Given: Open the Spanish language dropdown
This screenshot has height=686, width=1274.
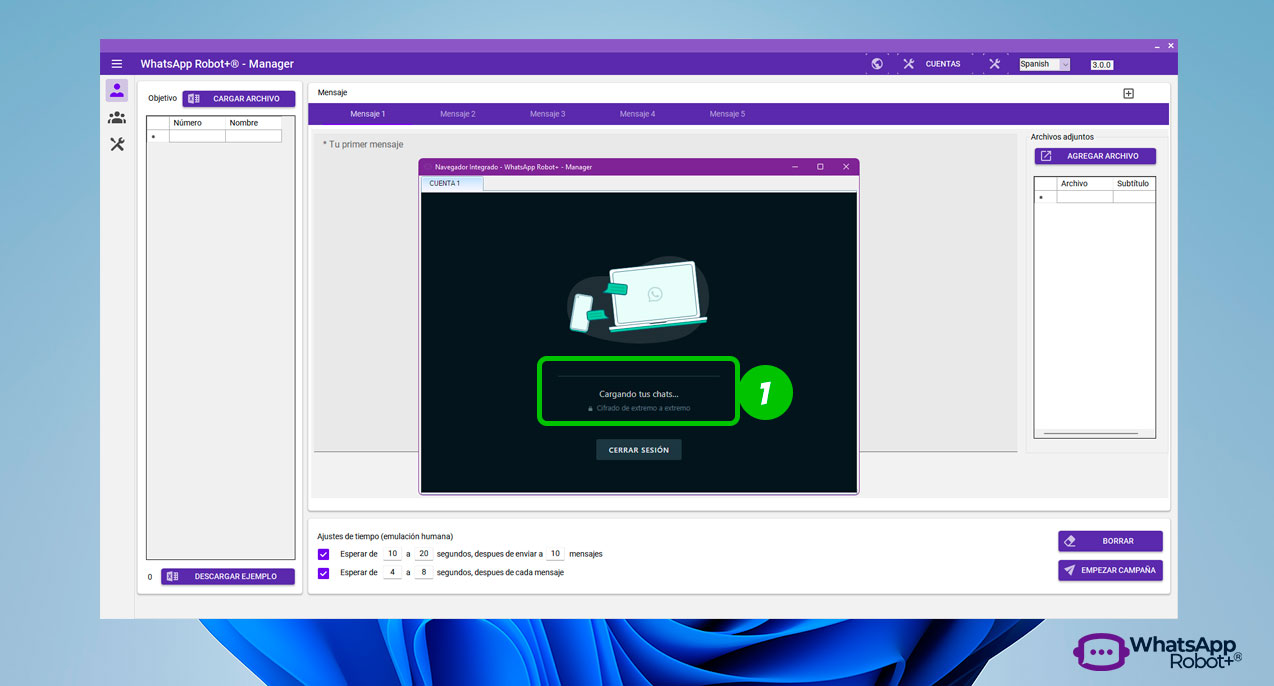Looking at the screenshot, I should pyautogui.click(x=1044, y=64).
